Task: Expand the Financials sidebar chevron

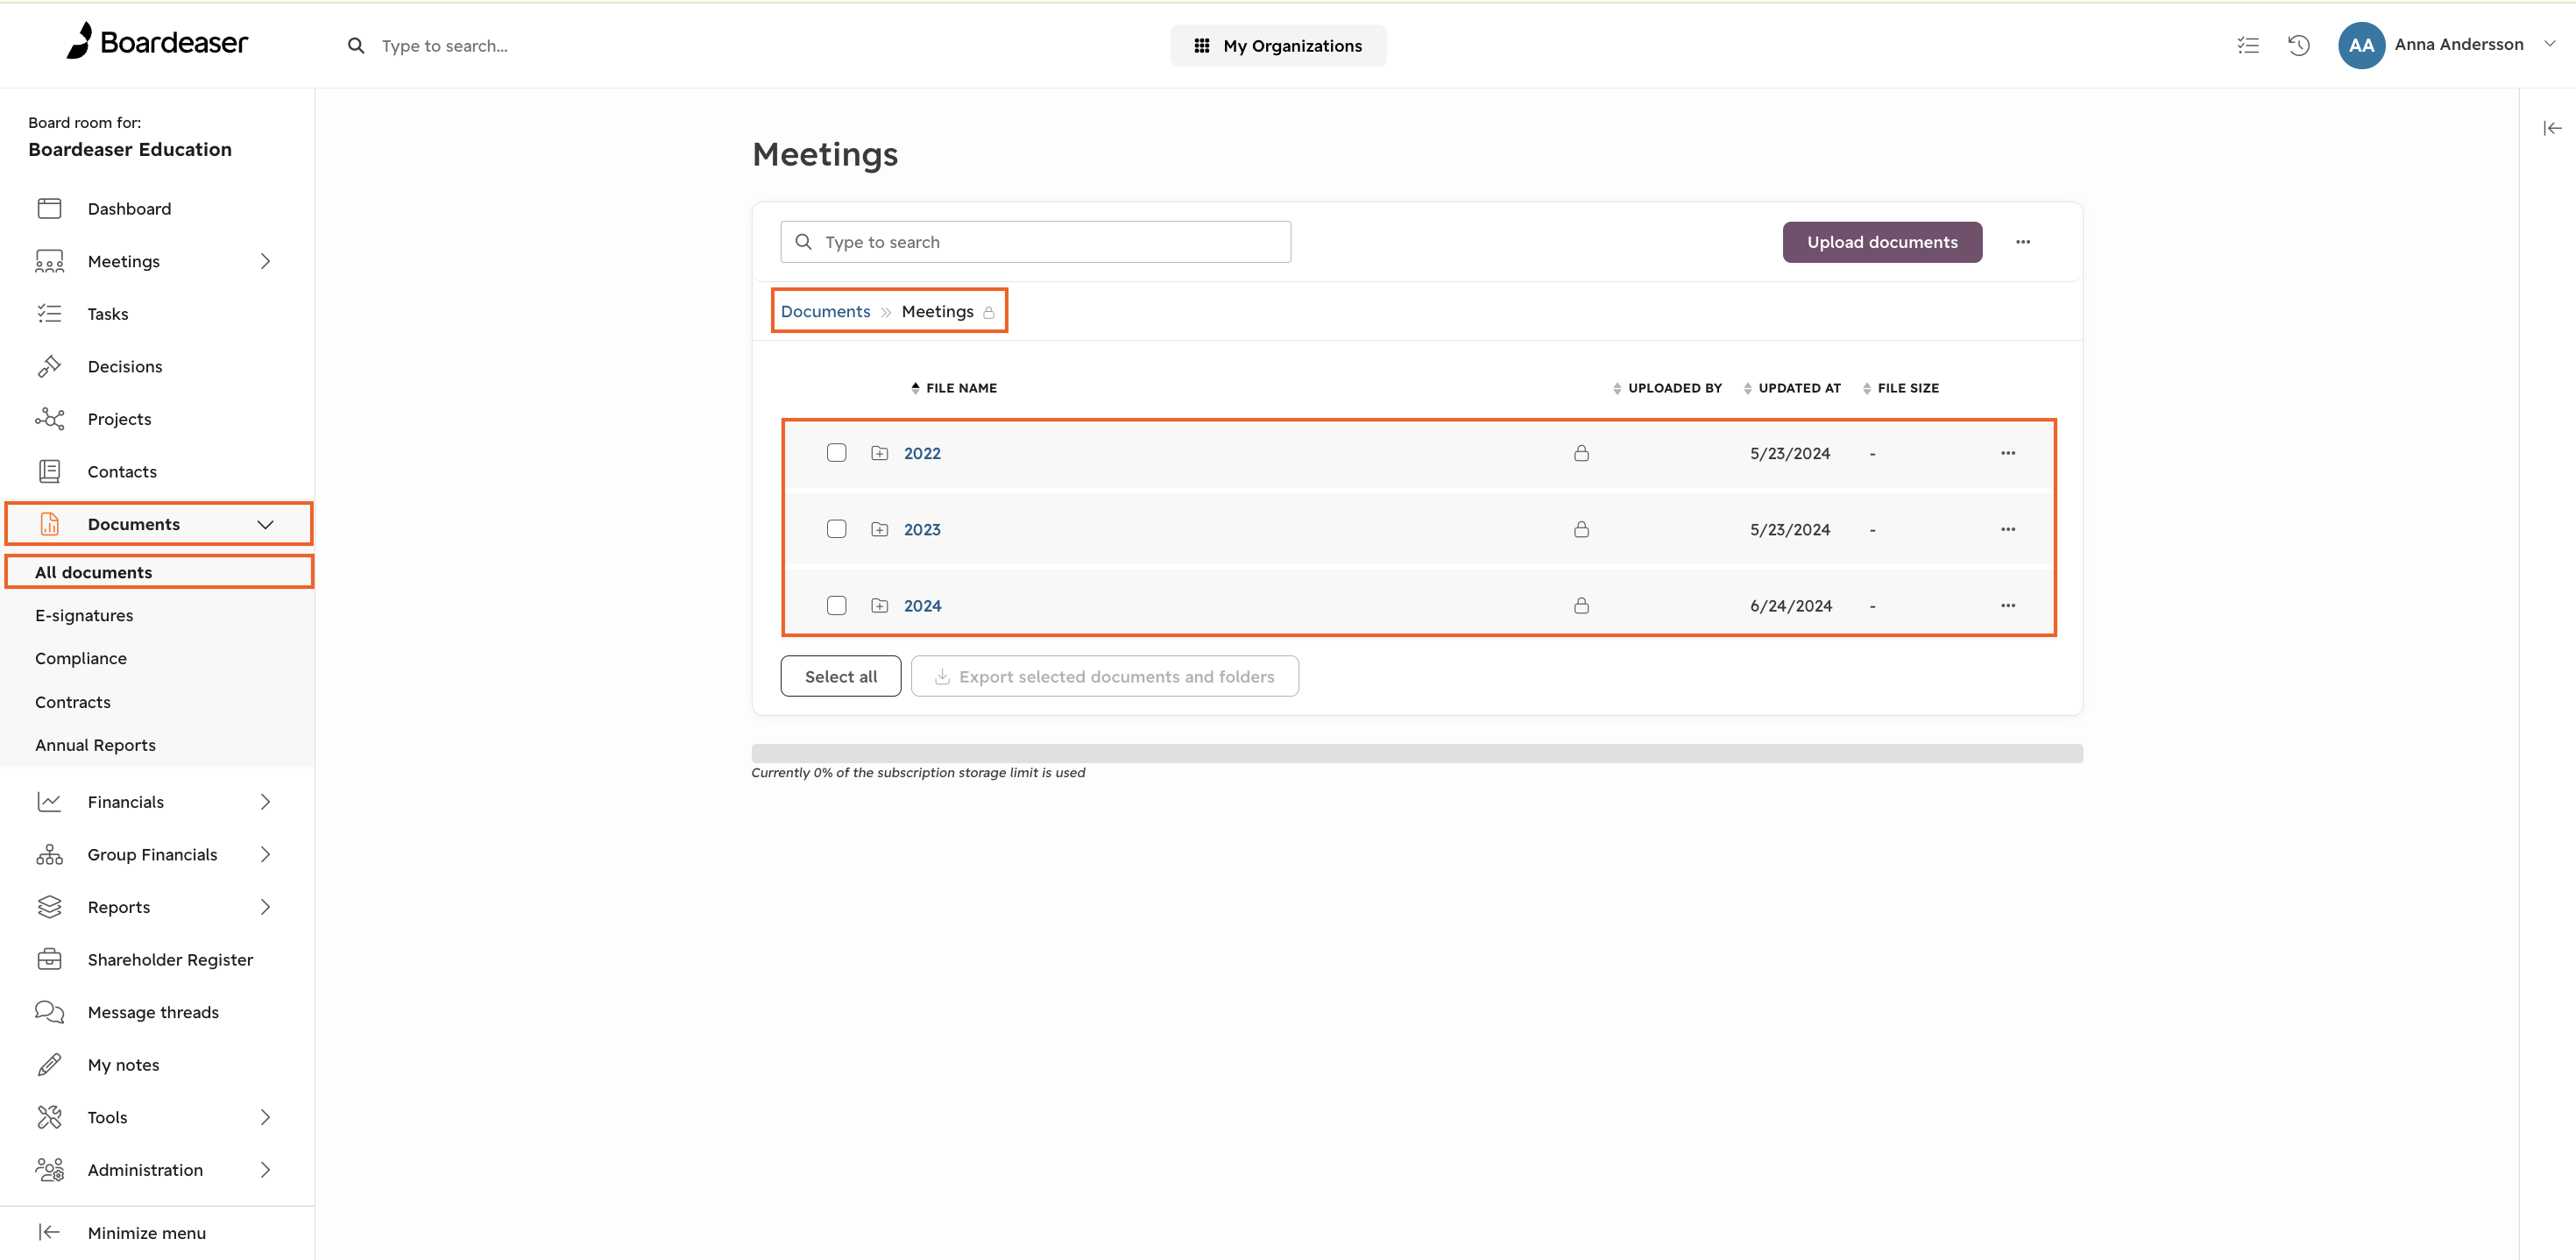Action: (x=265, y=802)
